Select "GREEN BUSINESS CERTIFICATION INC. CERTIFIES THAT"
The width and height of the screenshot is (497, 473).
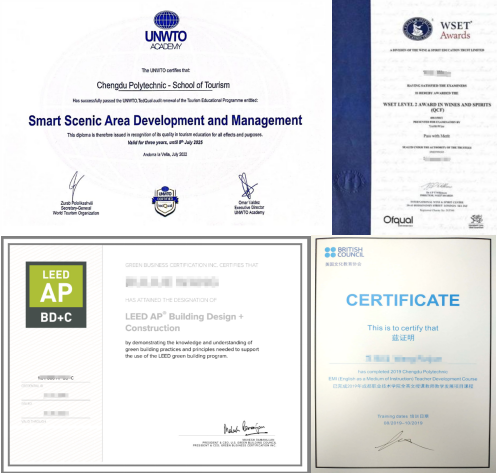pos(192,265)
